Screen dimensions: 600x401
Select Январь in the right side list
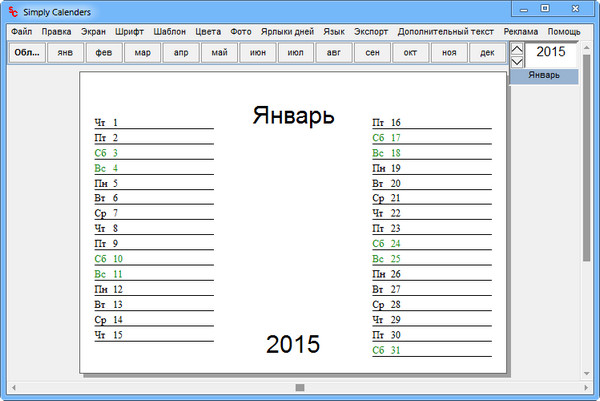click(x=543, y=76)
